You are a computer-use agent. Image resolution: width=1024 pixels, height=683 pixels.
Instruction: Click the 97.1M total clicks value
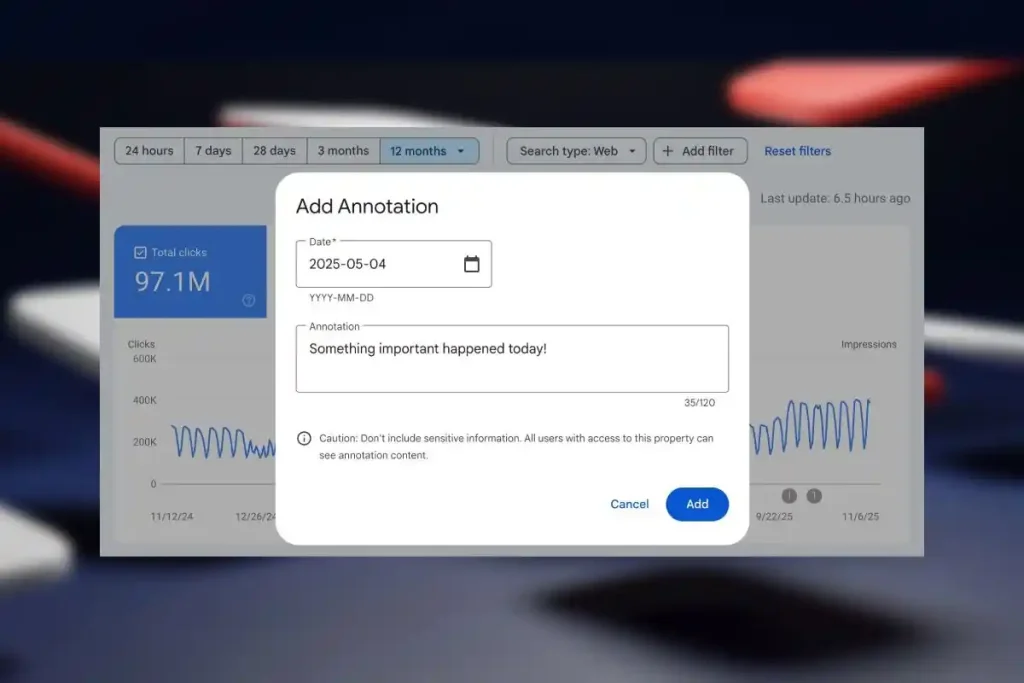(173, 282)
